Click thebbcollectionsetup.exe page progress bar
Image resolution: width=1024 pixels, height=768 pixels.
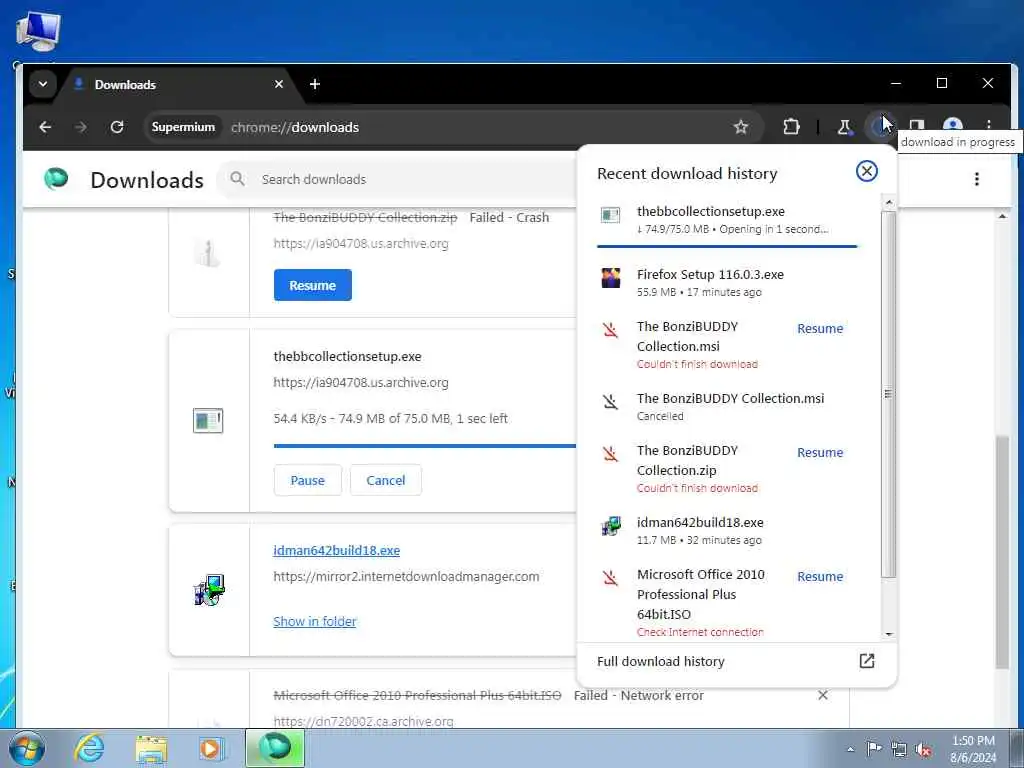pyautogui.click(x=424, y=446)
